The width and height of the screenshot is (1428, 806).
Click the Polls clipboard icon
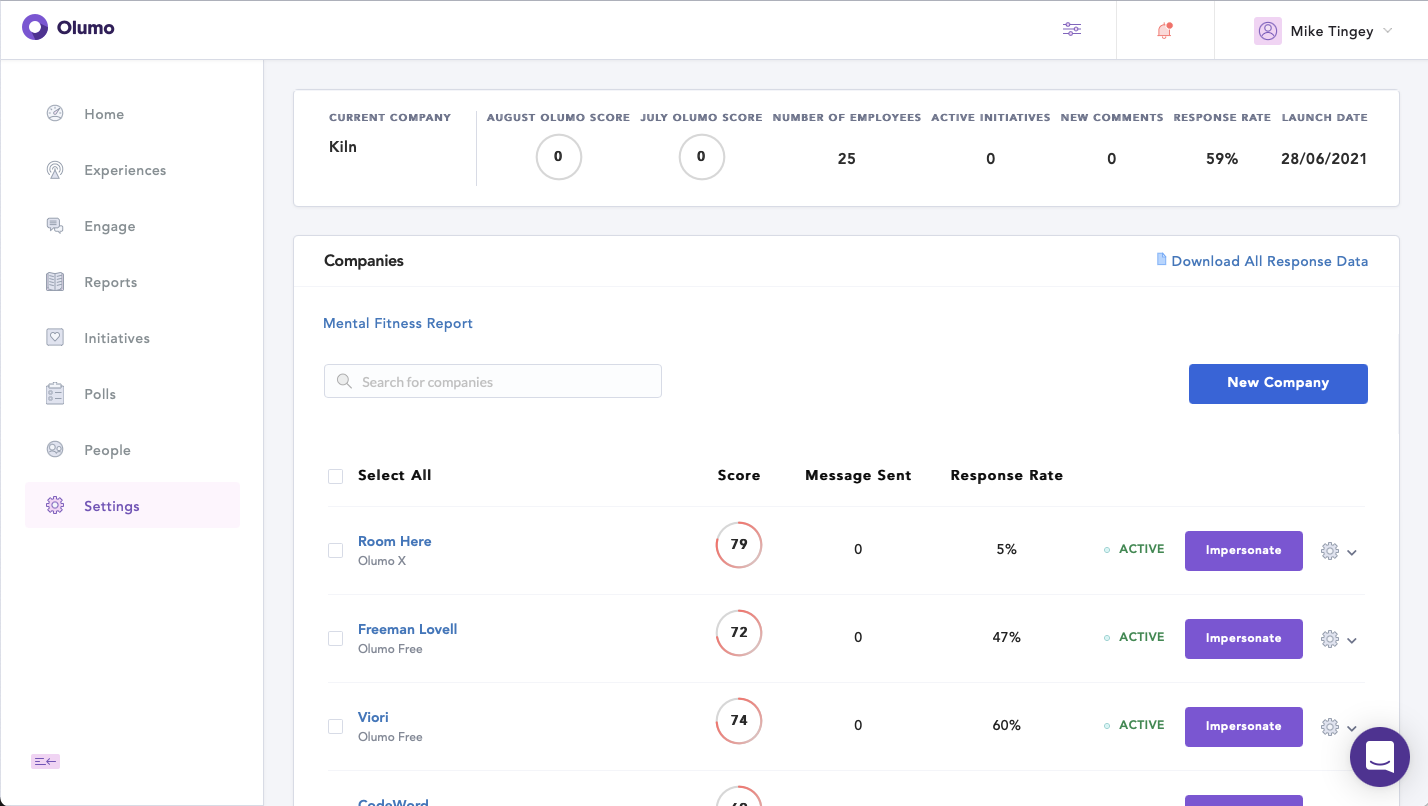[x=55, y=393]
